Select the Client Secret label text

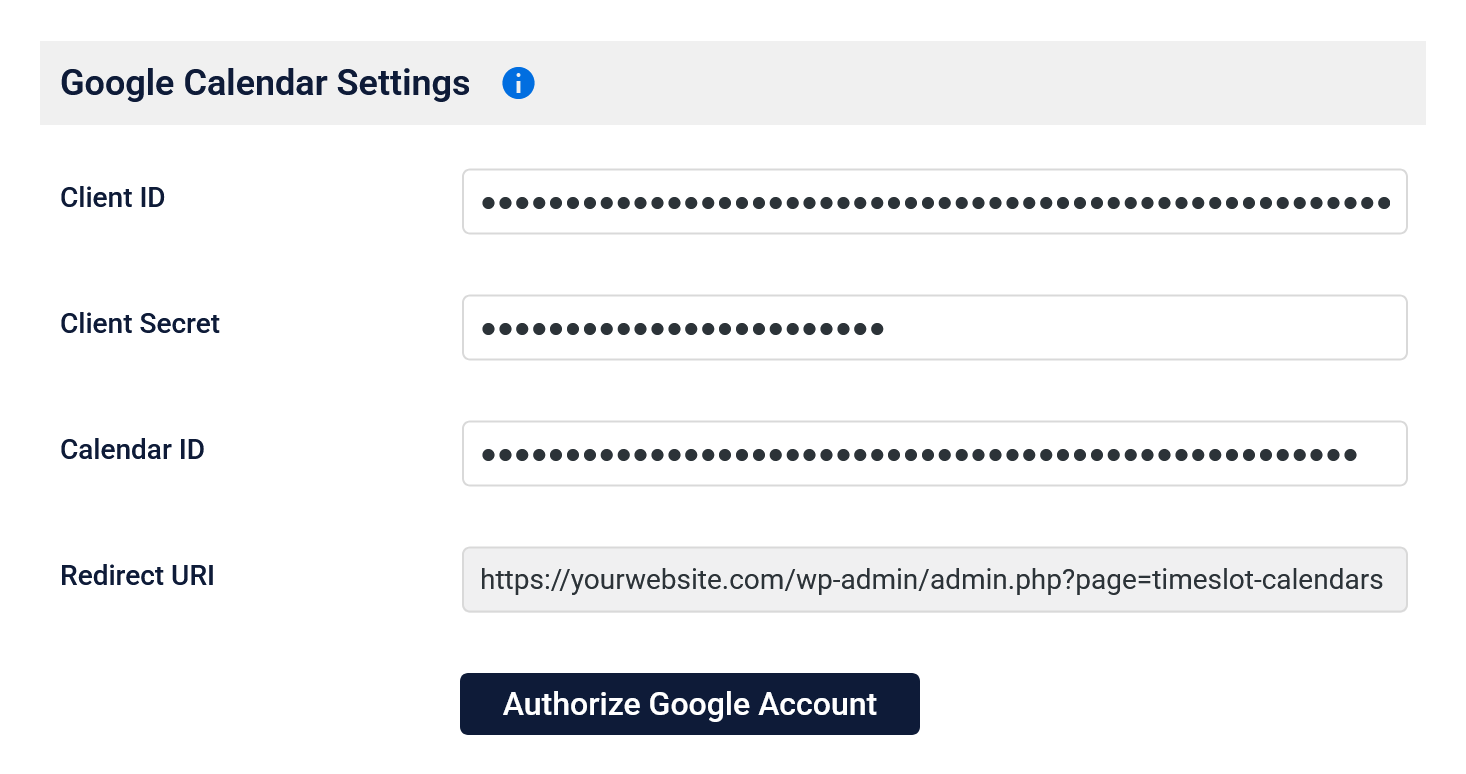click(139, 323)
